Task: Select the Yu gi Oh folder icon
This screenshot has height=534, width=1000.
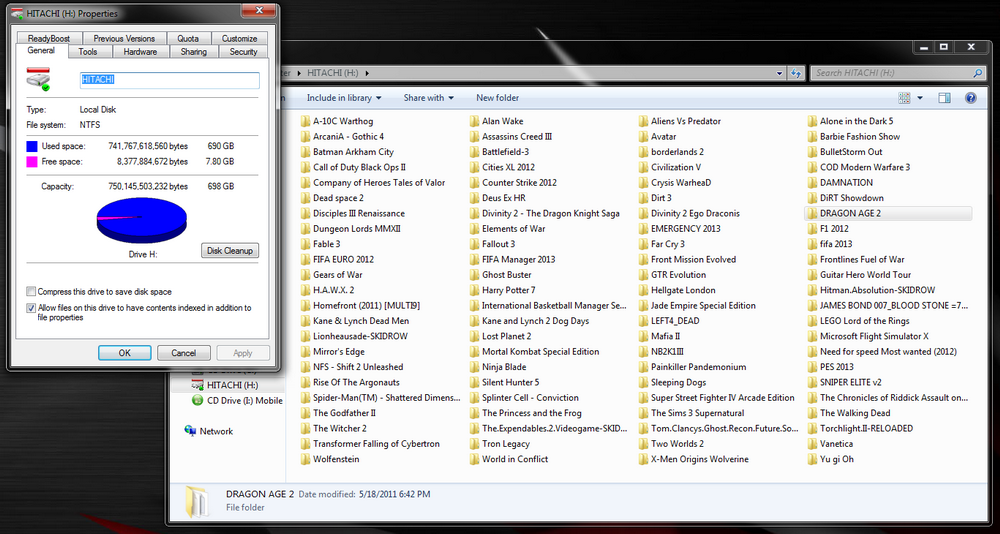Action: click(x=812, y=459)
